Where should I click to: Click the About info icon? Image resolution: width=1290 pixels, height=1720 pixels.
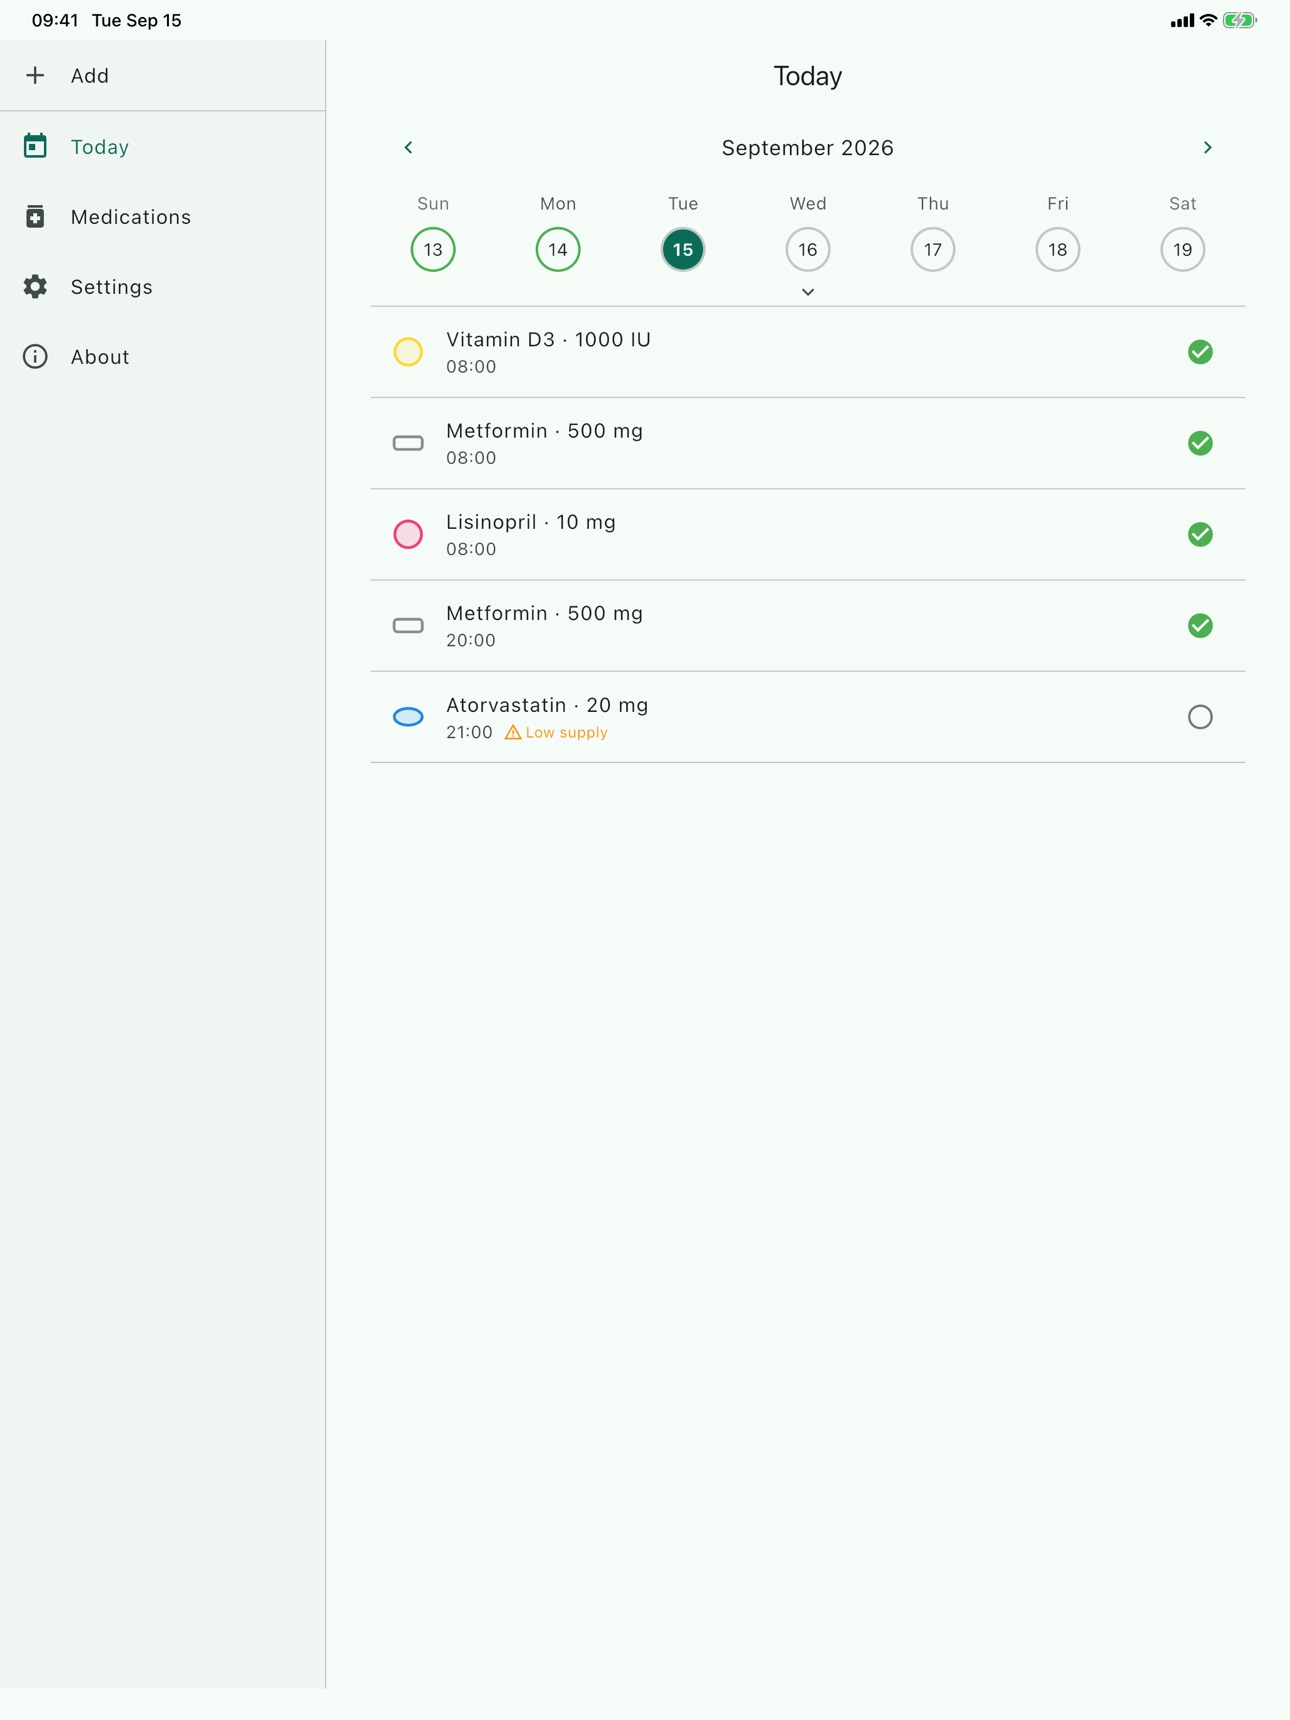click(35, 357)
